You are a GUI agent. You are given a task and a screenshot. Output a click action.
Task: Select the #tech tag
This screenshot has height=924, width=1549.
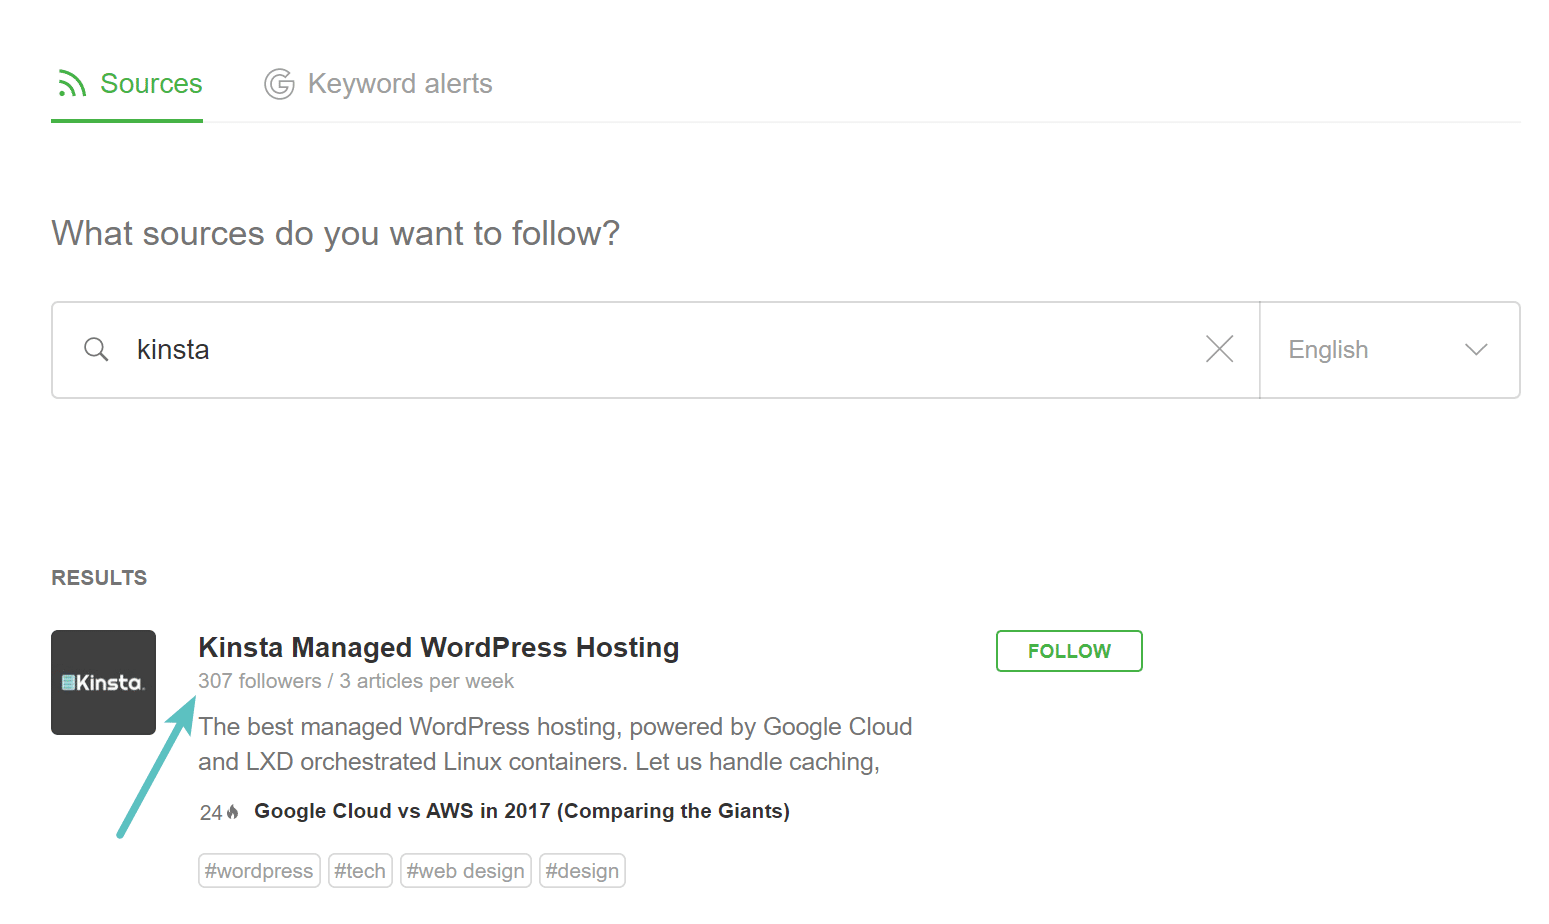[360, 871]
